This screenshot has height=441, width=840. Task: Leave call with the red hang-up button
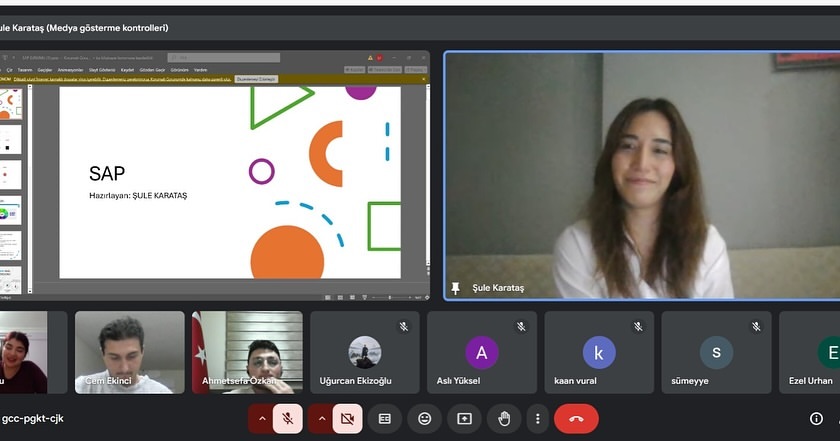(576, 418)
